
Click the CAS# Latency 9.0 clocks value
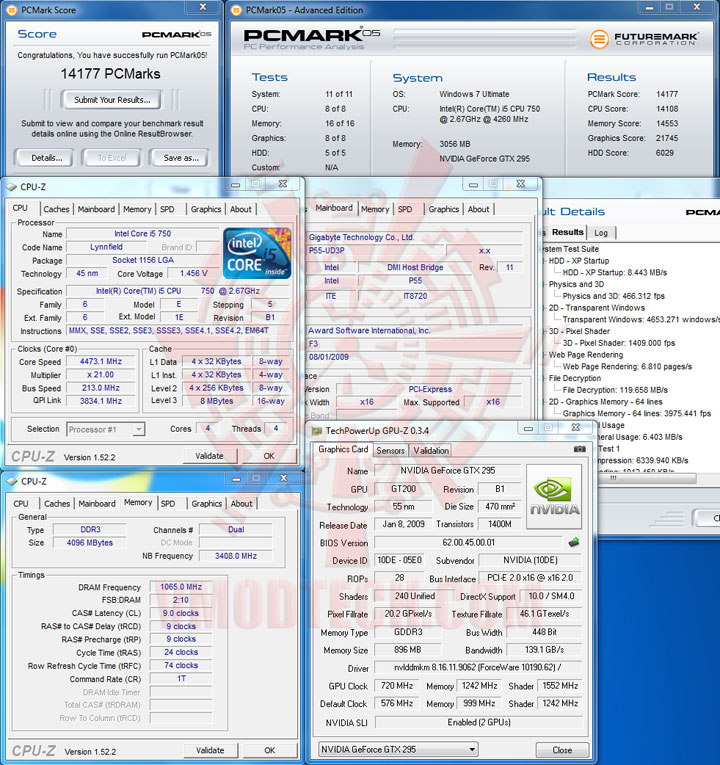point(180,613)
